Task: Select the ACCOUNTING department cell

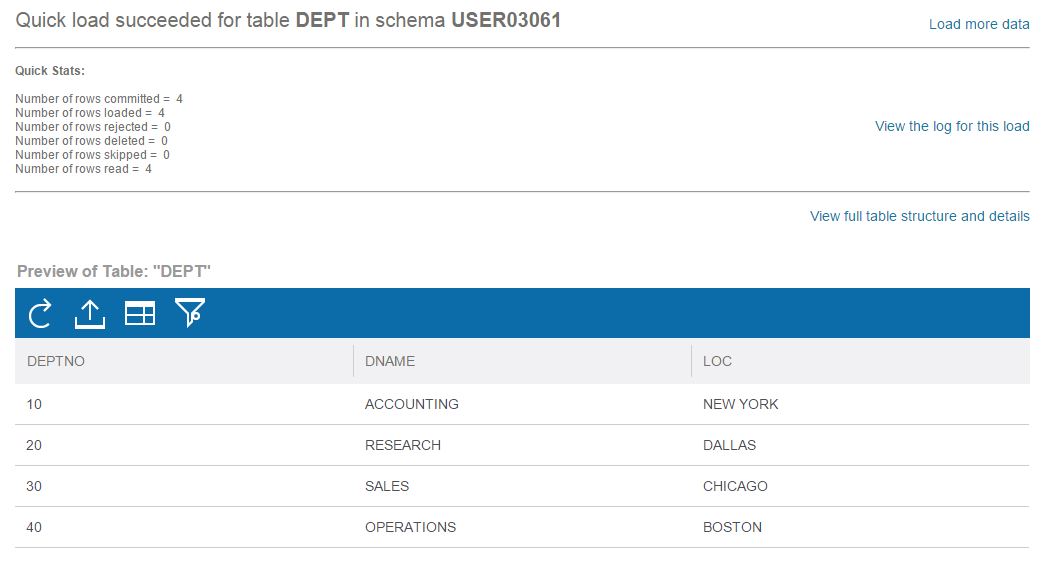Action: click(x=412, y=404)
